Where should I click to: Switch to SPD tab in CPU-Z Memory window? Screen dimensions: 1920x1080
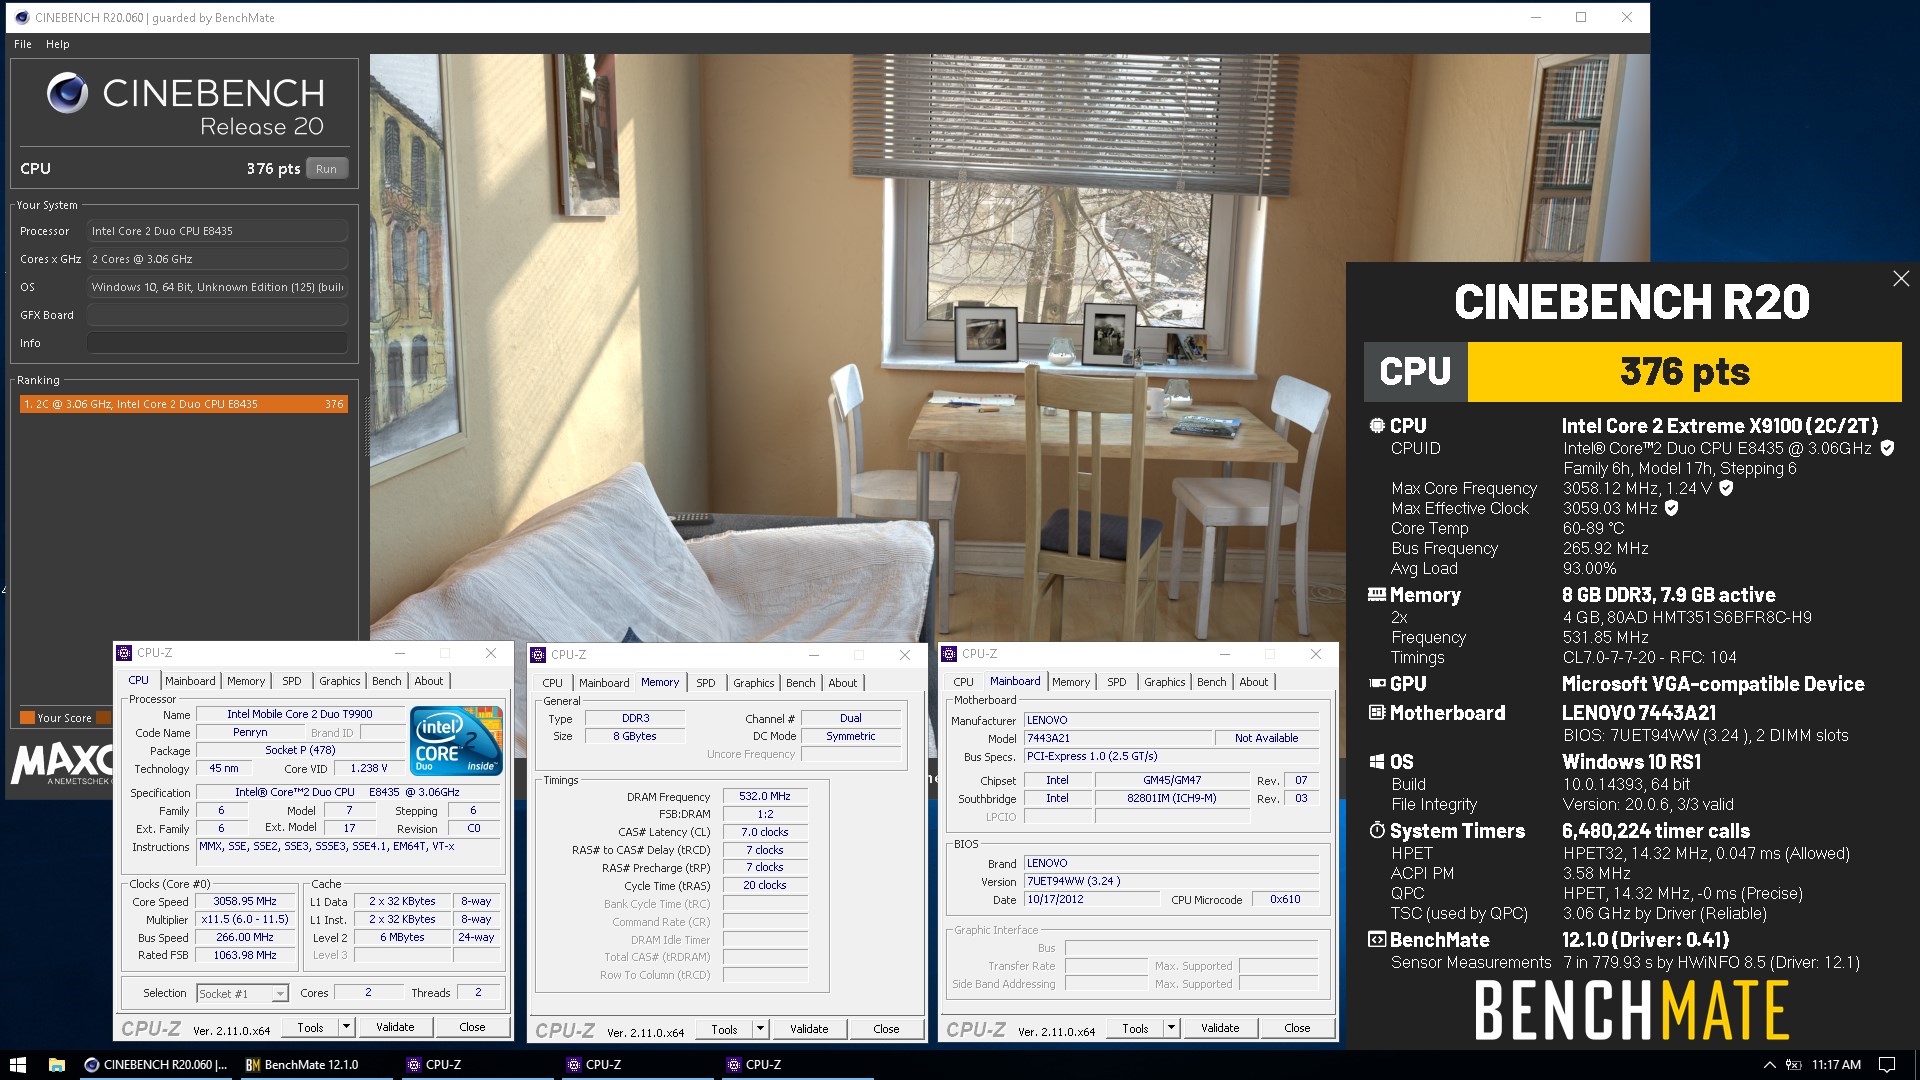click(706, 683)
